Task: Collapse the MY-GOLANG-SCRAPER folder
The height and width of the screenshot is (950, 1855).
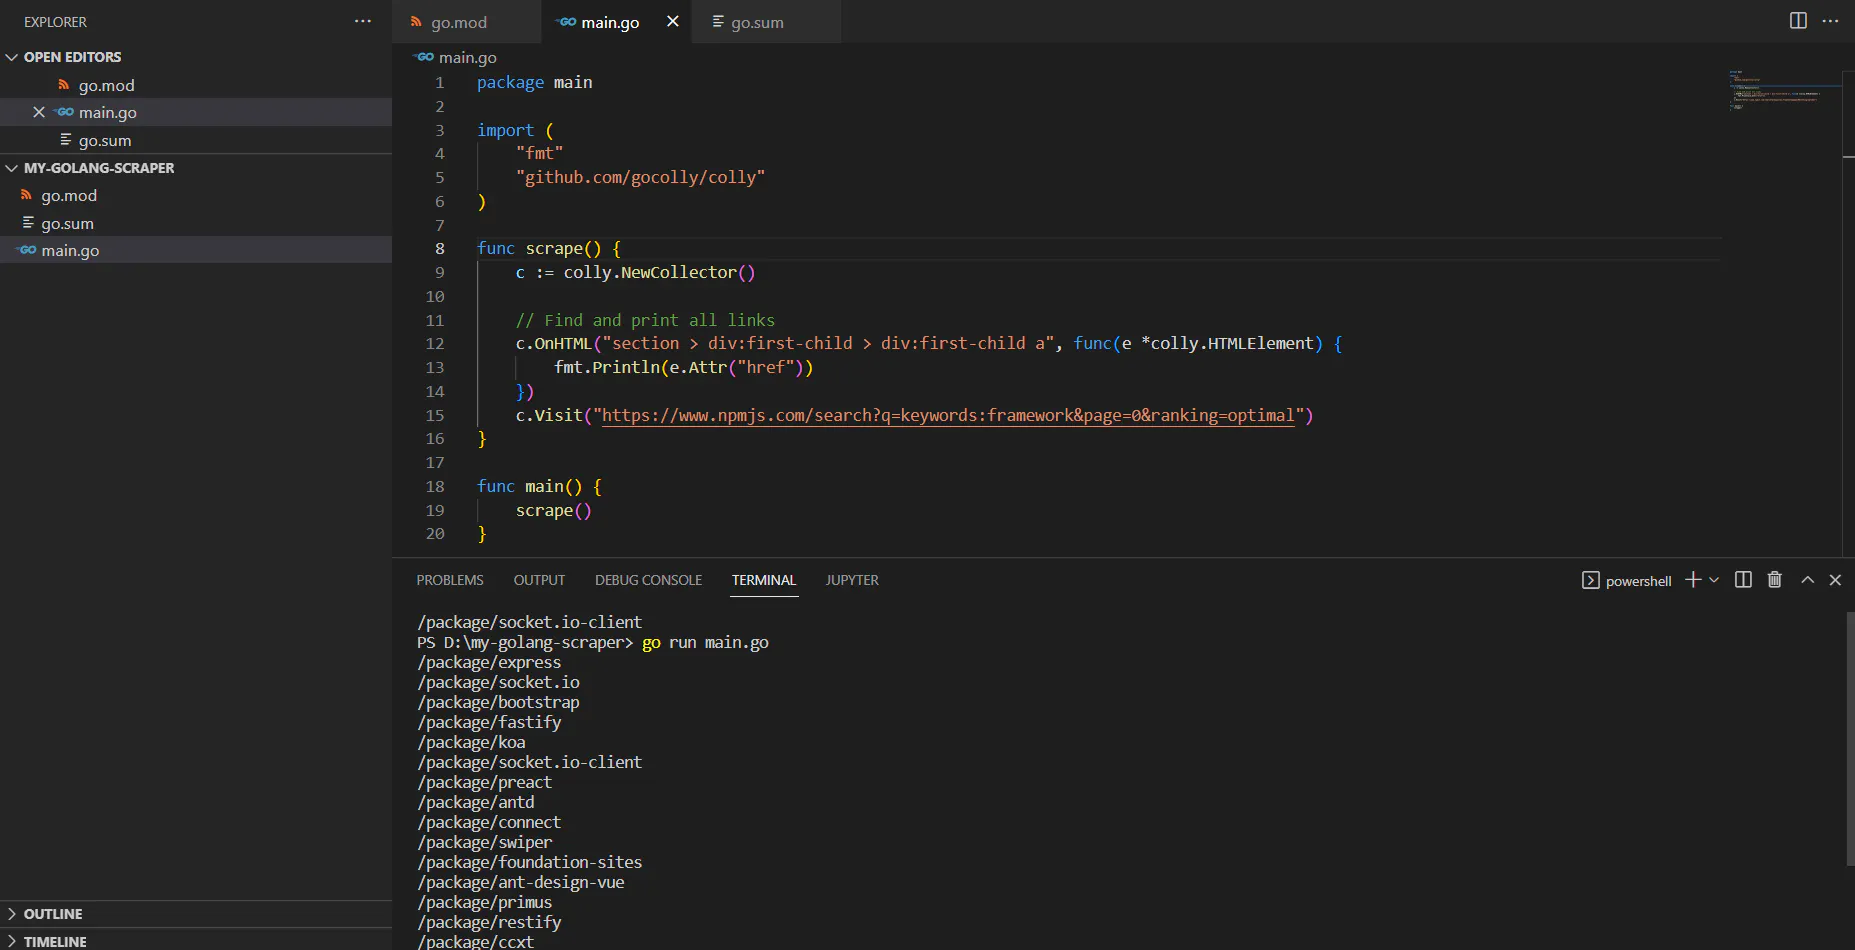Action: point(11,168)
